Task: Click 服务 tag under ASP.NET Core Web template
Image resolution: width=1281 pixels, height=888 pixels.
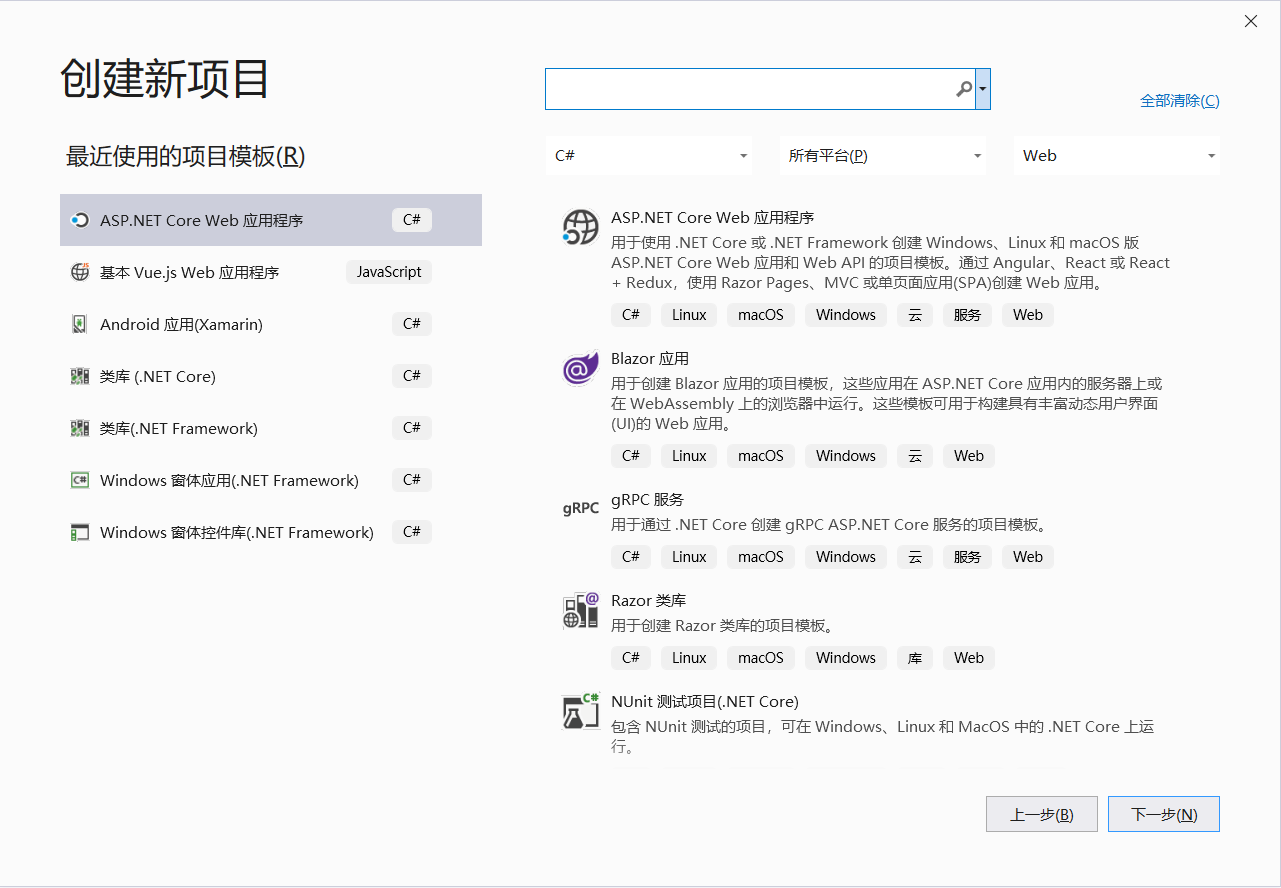Action: pyautogui.click(x=968, y=315)
